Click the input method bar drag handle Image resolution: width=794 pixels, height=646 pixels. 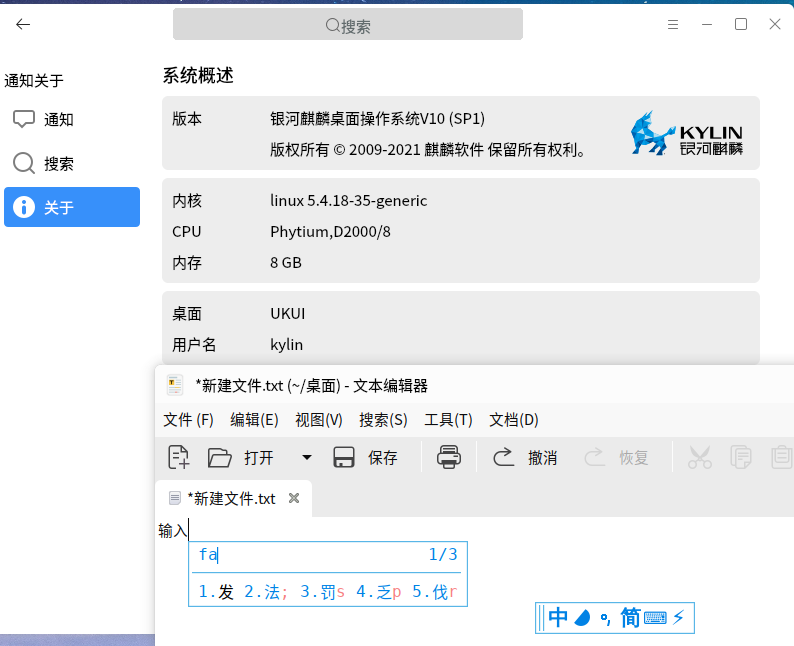click(x=541, y=618)
